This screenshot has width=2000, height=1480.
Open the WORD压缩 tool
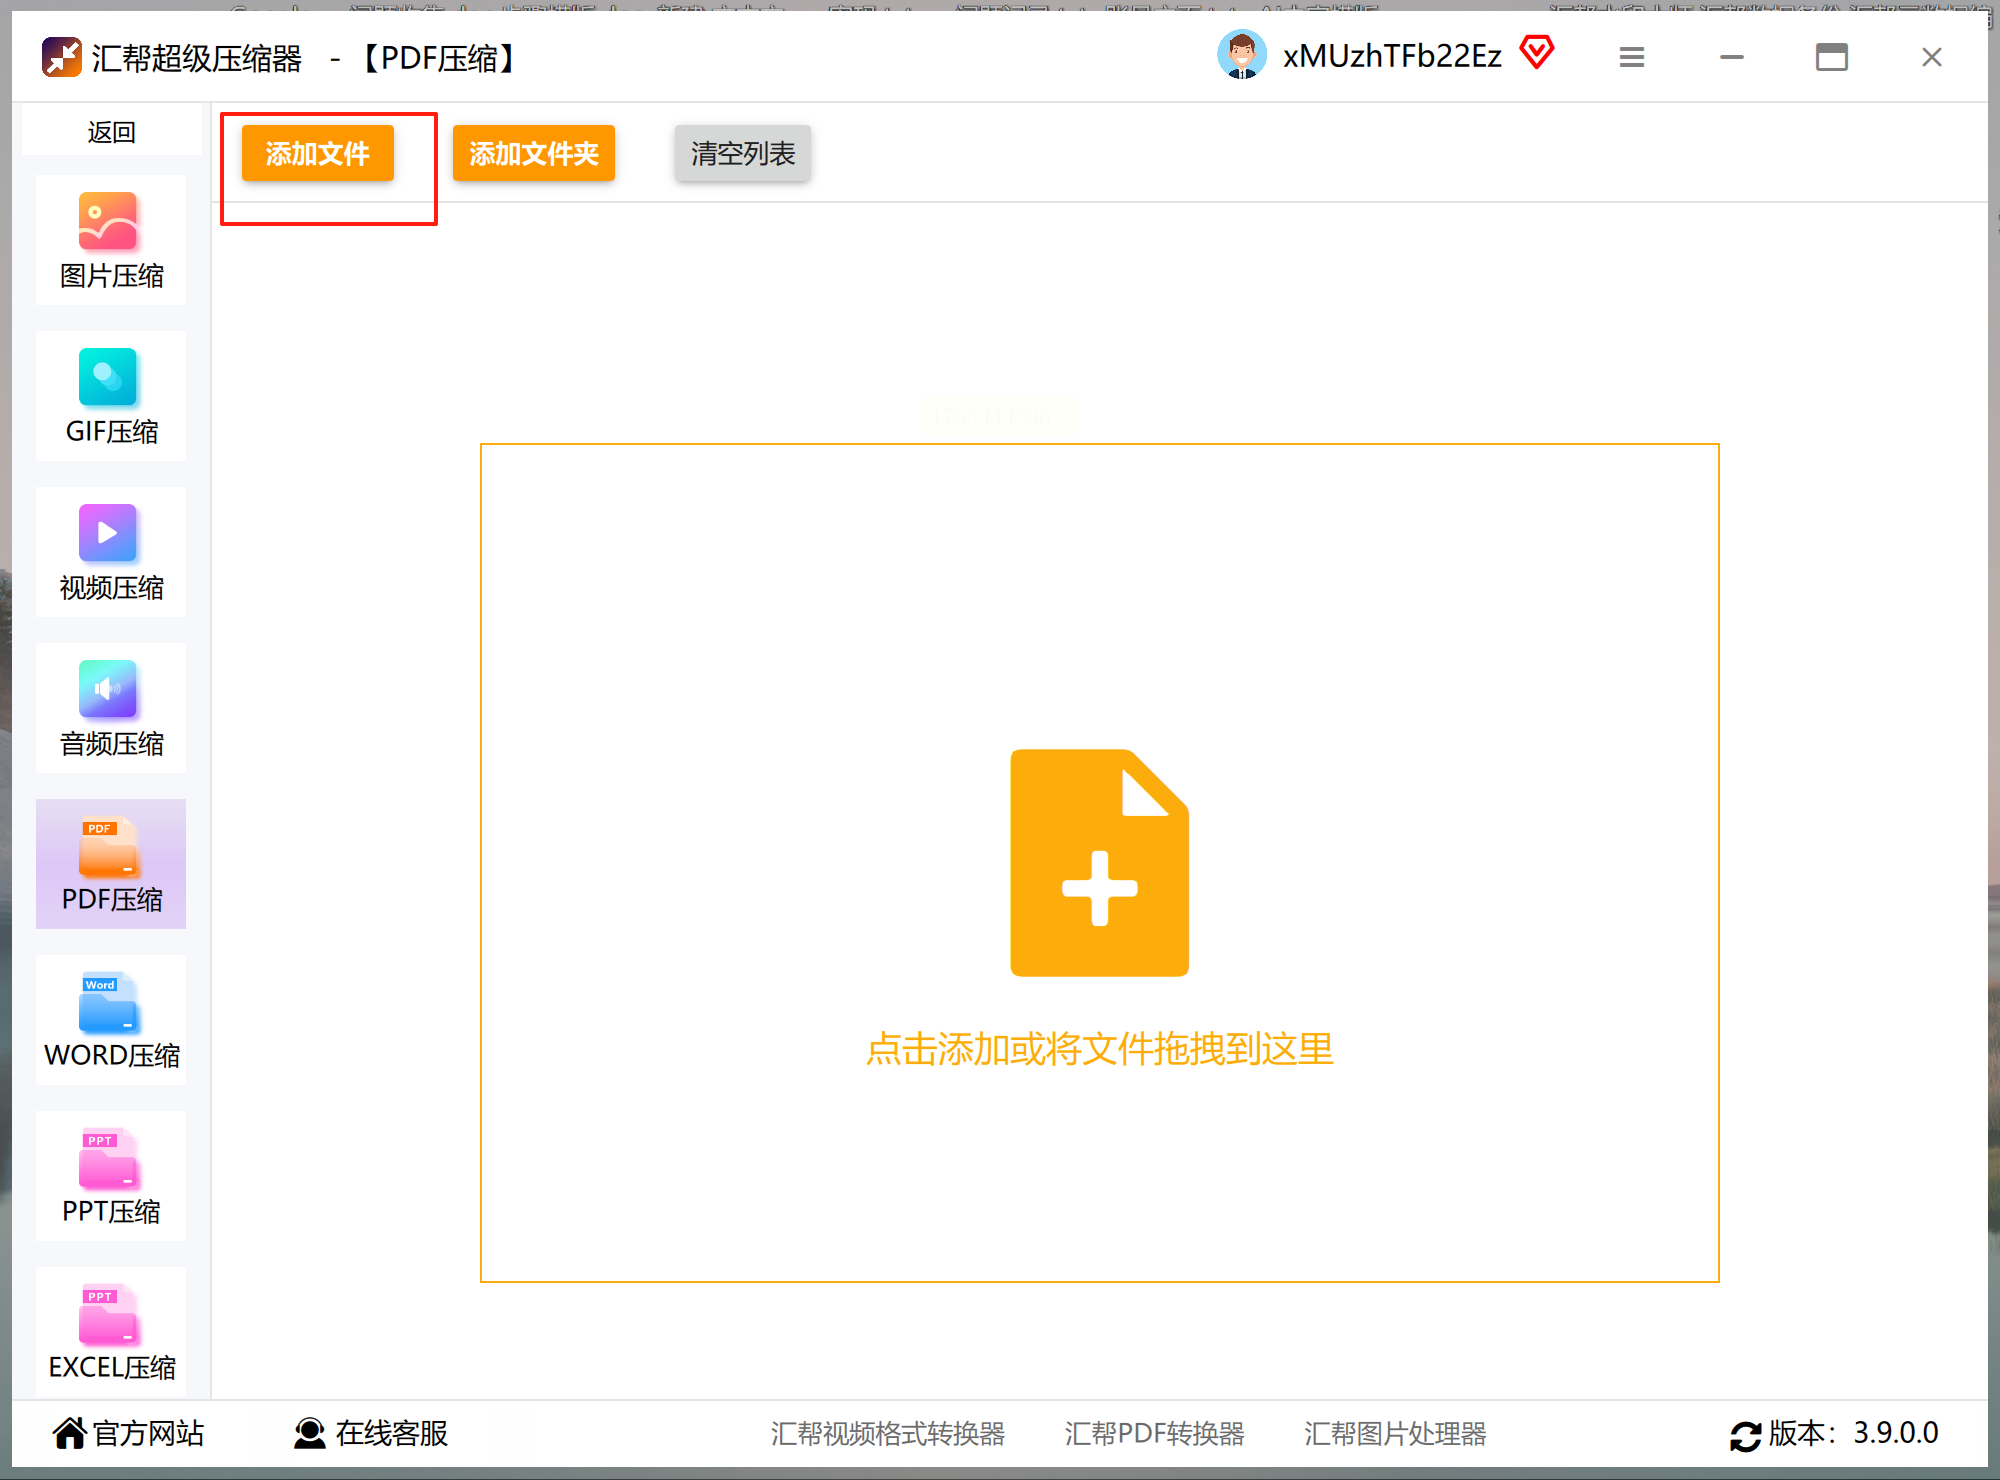[110, 1020]
